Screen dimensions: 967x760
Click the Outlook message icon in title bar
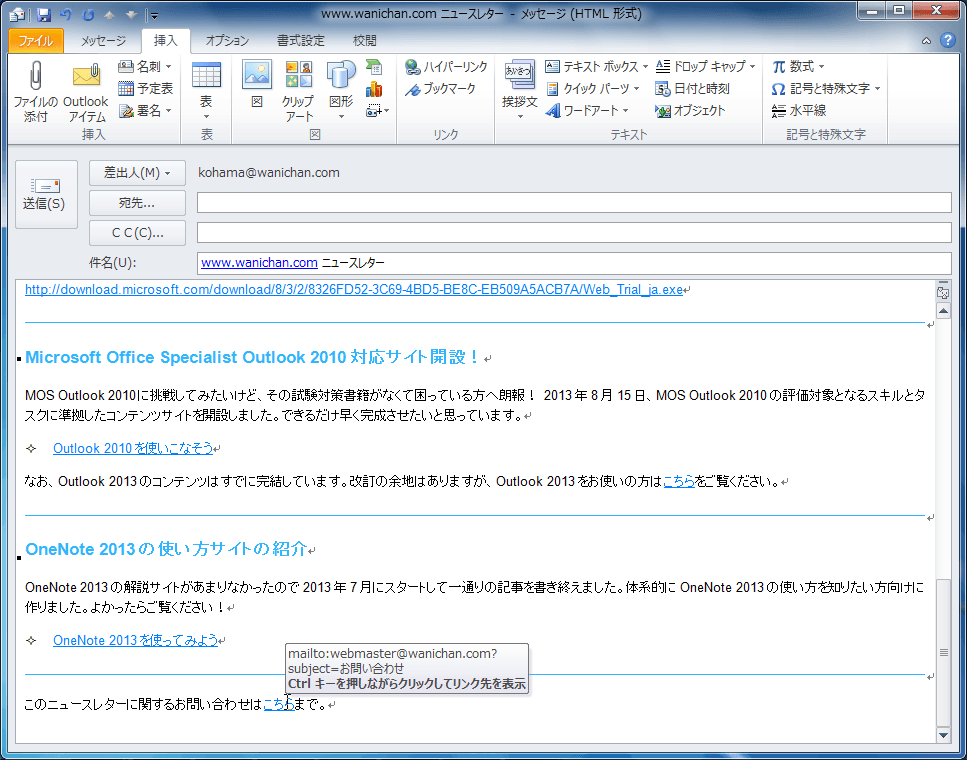(x=17, y=14)
